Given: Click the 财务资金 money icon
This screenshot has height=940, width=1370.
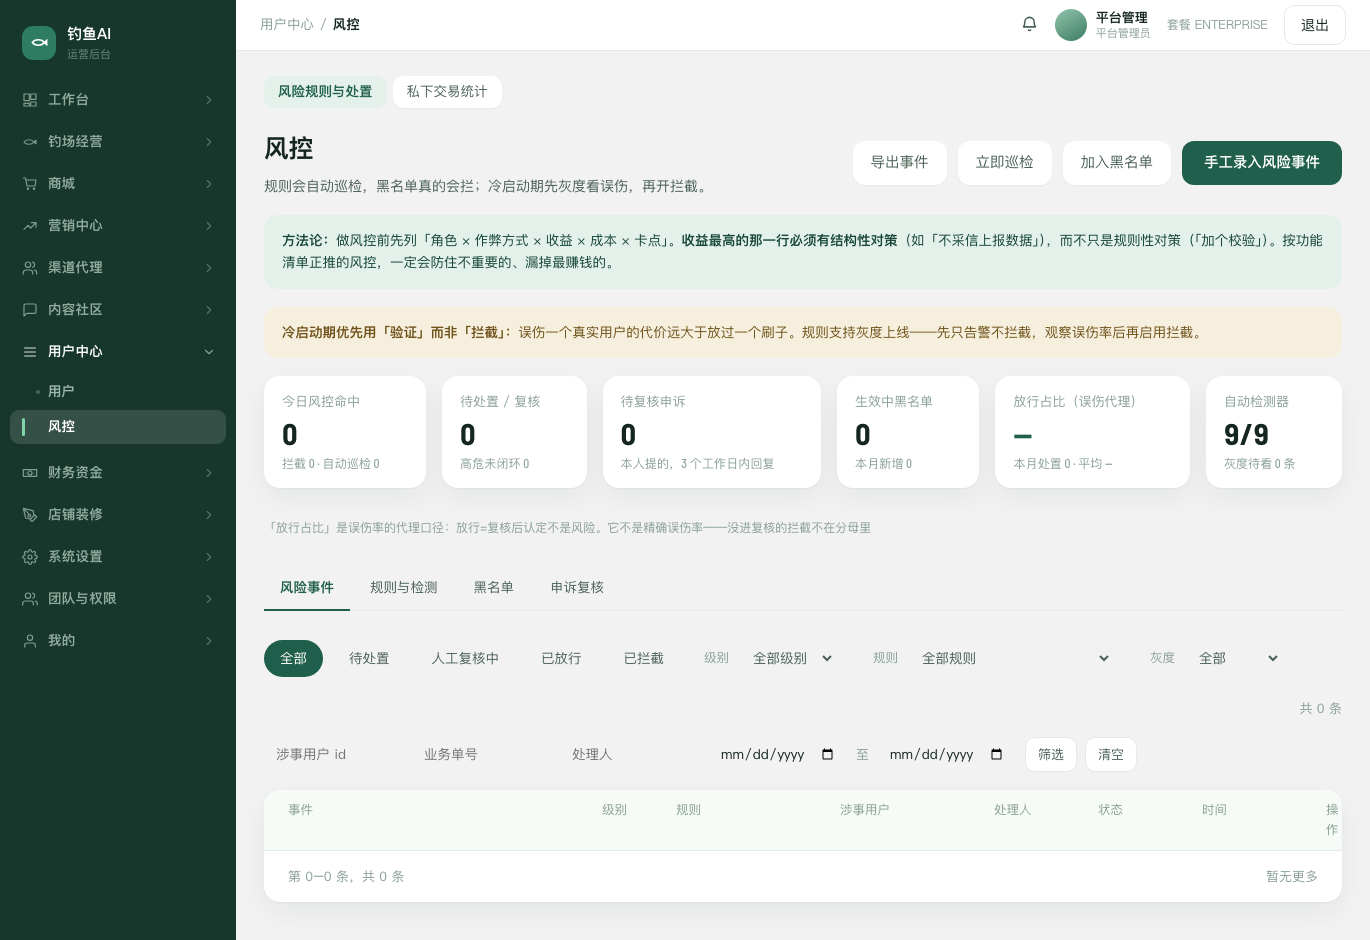Looking at the screenshot, I should coord(30,473).
